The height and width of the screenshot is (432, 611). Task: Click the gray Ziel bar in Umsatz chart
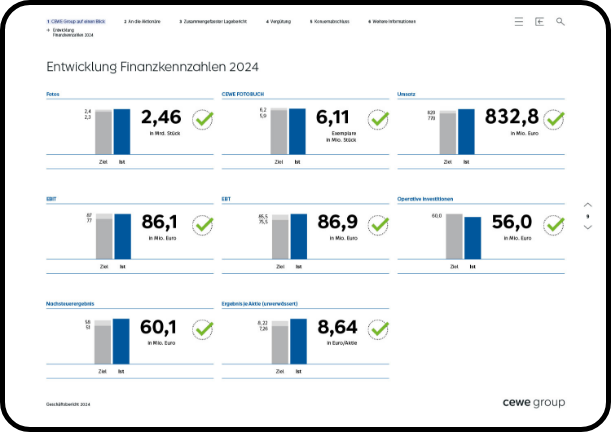pyautogui.click(x=448, y=132)
